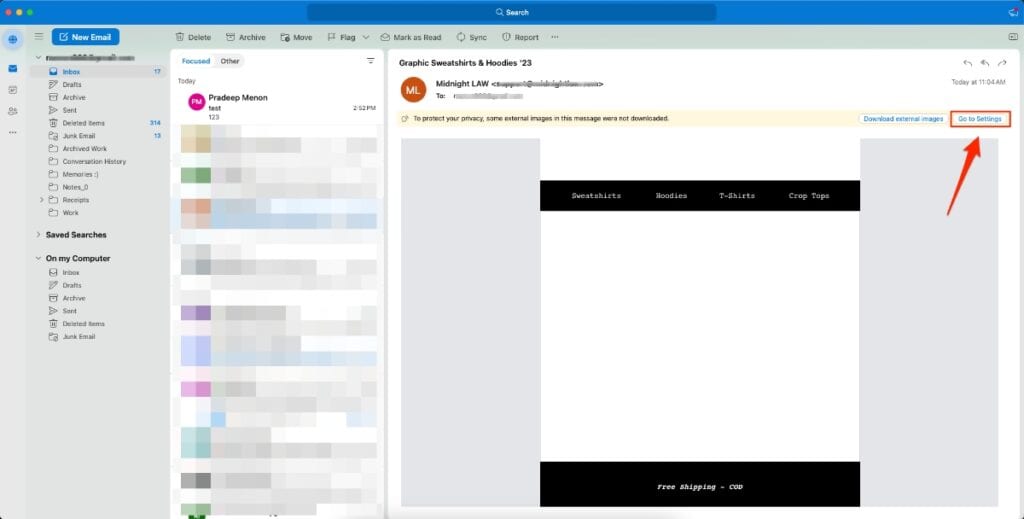Archive the message via toolbar

point(246,37)
